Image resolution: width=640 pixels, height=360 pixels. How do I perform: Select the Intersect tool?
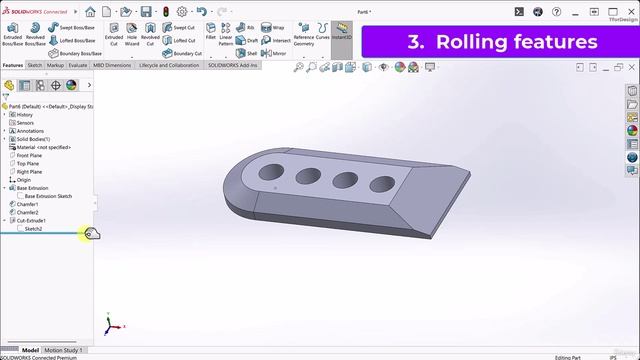(x=276, y=40)
